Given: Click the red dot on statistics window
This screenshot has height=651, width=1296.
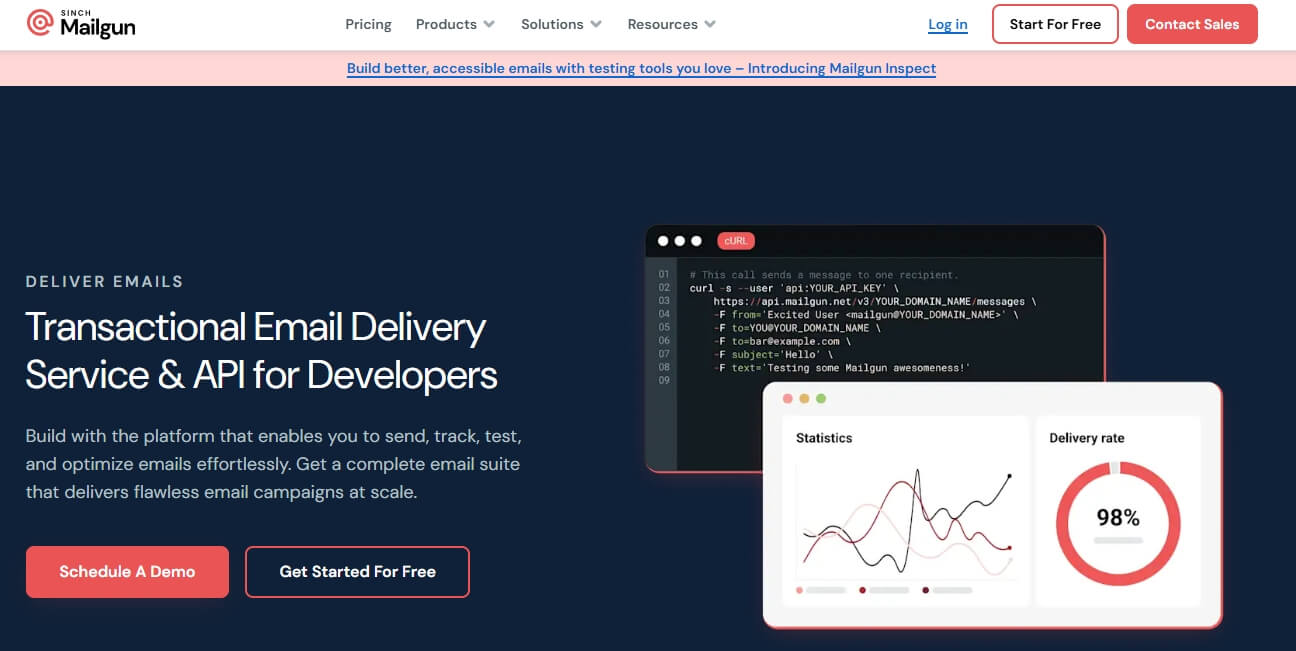Looking at the screenshot, I should pyautogui.click(x=788, y=399).
